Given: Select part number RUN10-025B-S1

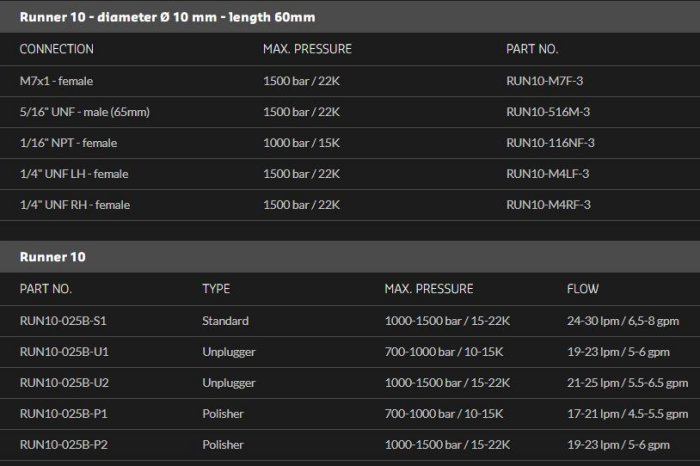Looking at the screenshot, I should point(63,321).
